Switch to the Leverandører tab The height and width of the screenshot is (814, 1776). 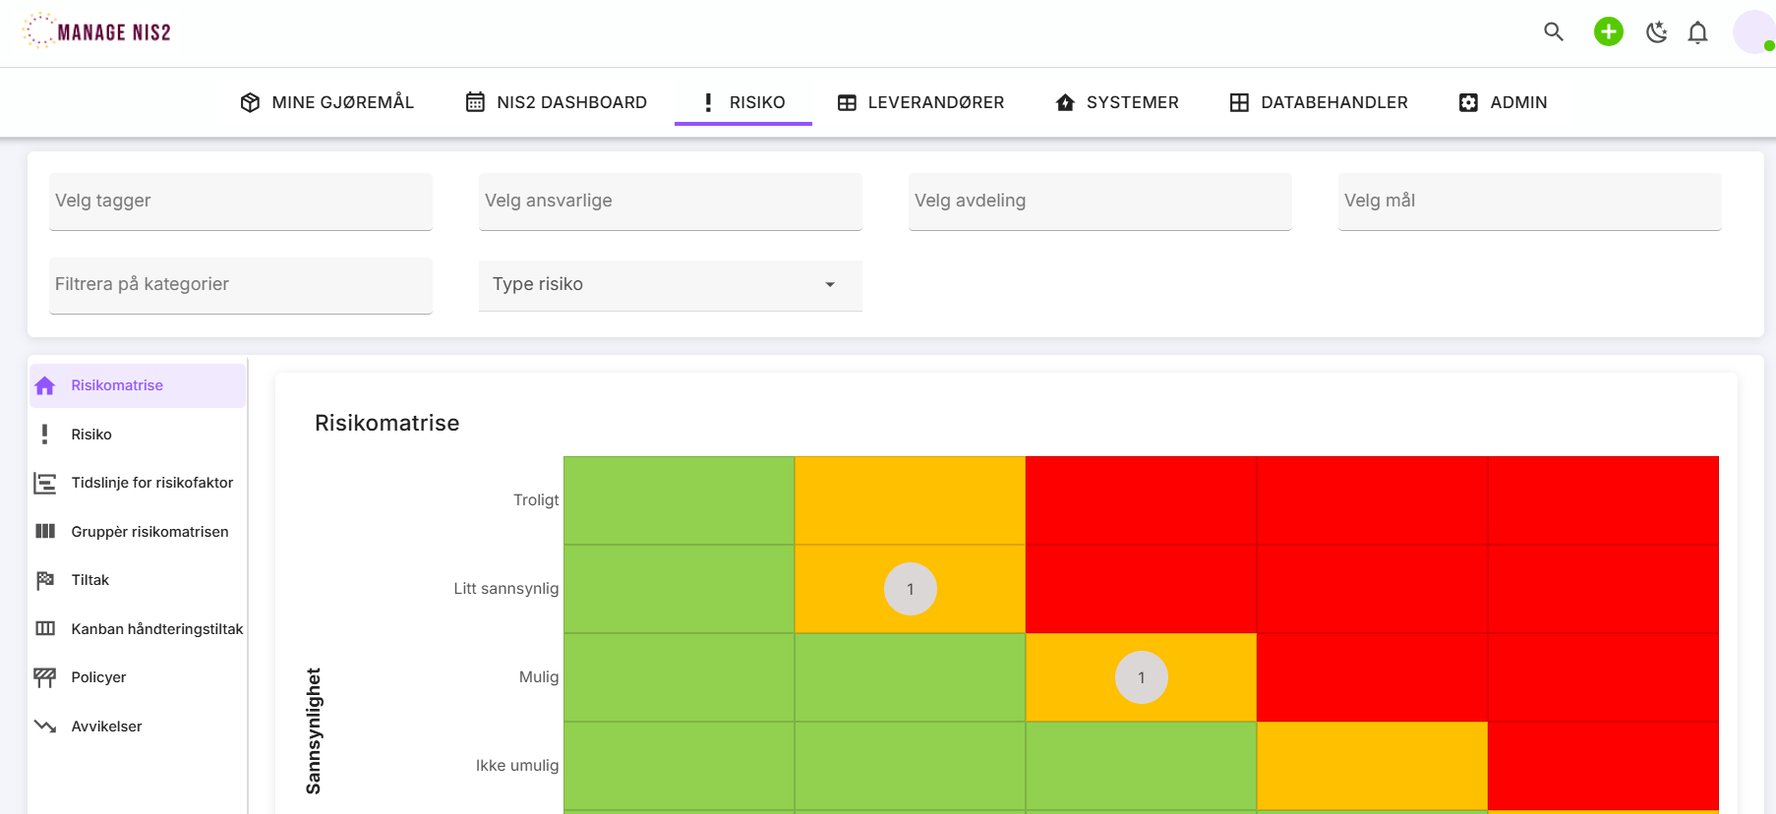tap(920, 102)
